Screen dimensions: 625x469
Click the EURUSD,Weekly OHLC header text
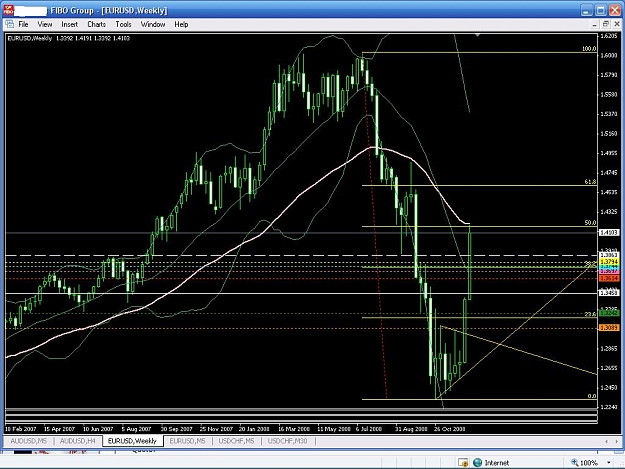69,38
